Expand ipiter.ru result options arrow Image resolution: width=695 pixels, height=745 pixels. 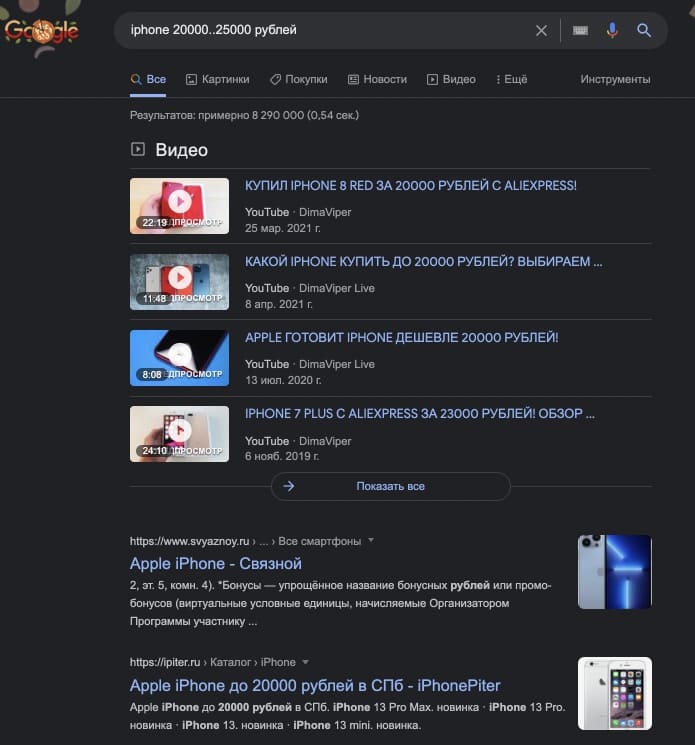click(x=305, y=662)
